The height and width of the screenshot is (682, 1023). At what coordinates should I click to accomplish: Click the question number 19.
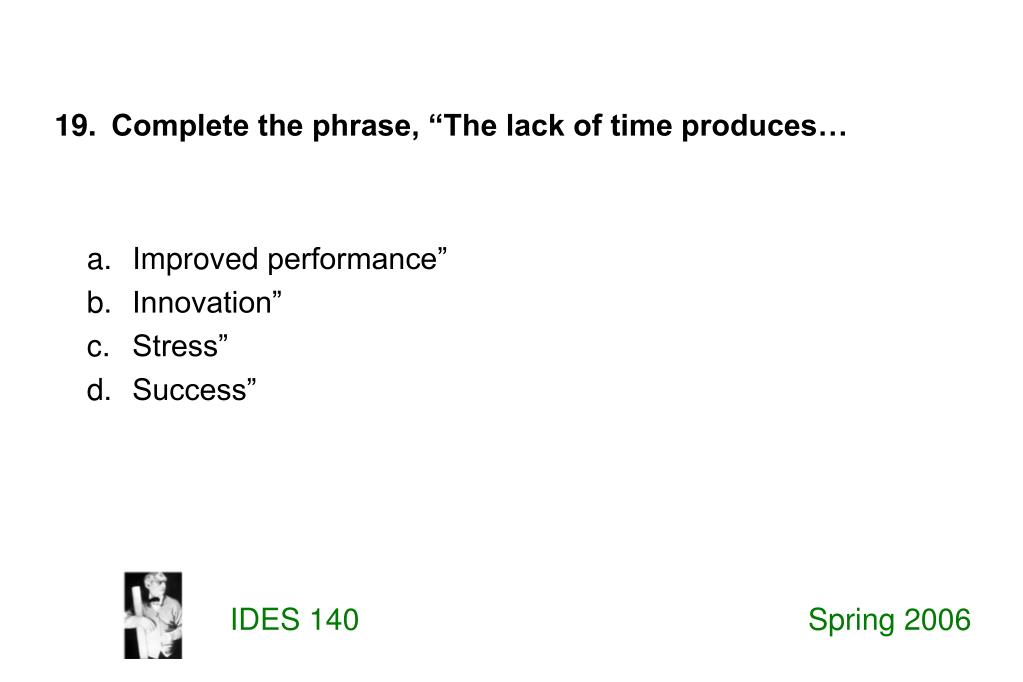[x=75, y=126]
